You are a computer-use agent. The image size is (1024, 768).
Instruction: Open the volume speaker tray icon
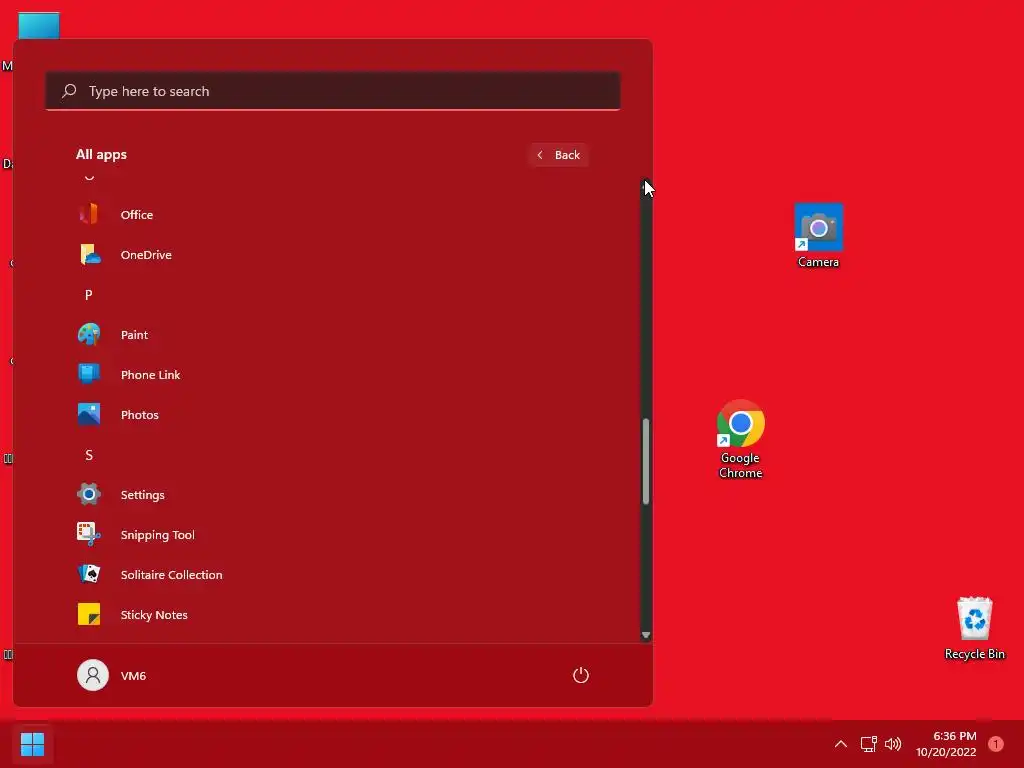coord(893,744)
